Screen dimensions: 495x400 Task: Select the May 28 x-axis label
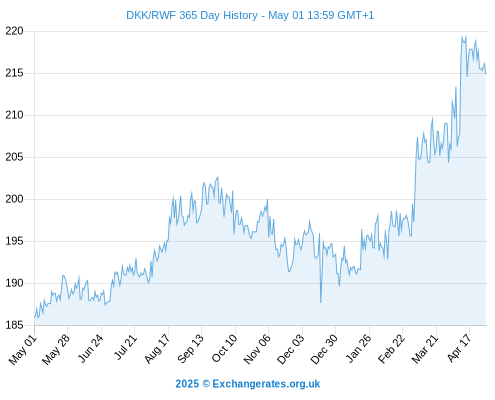57,349
